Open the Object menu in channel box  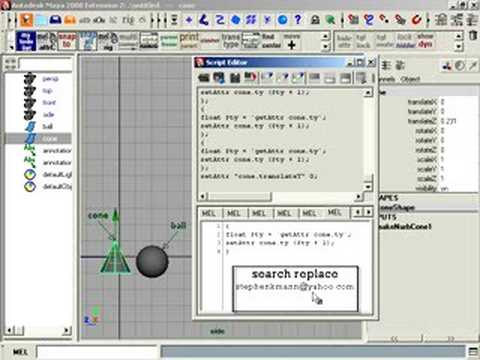410,79
